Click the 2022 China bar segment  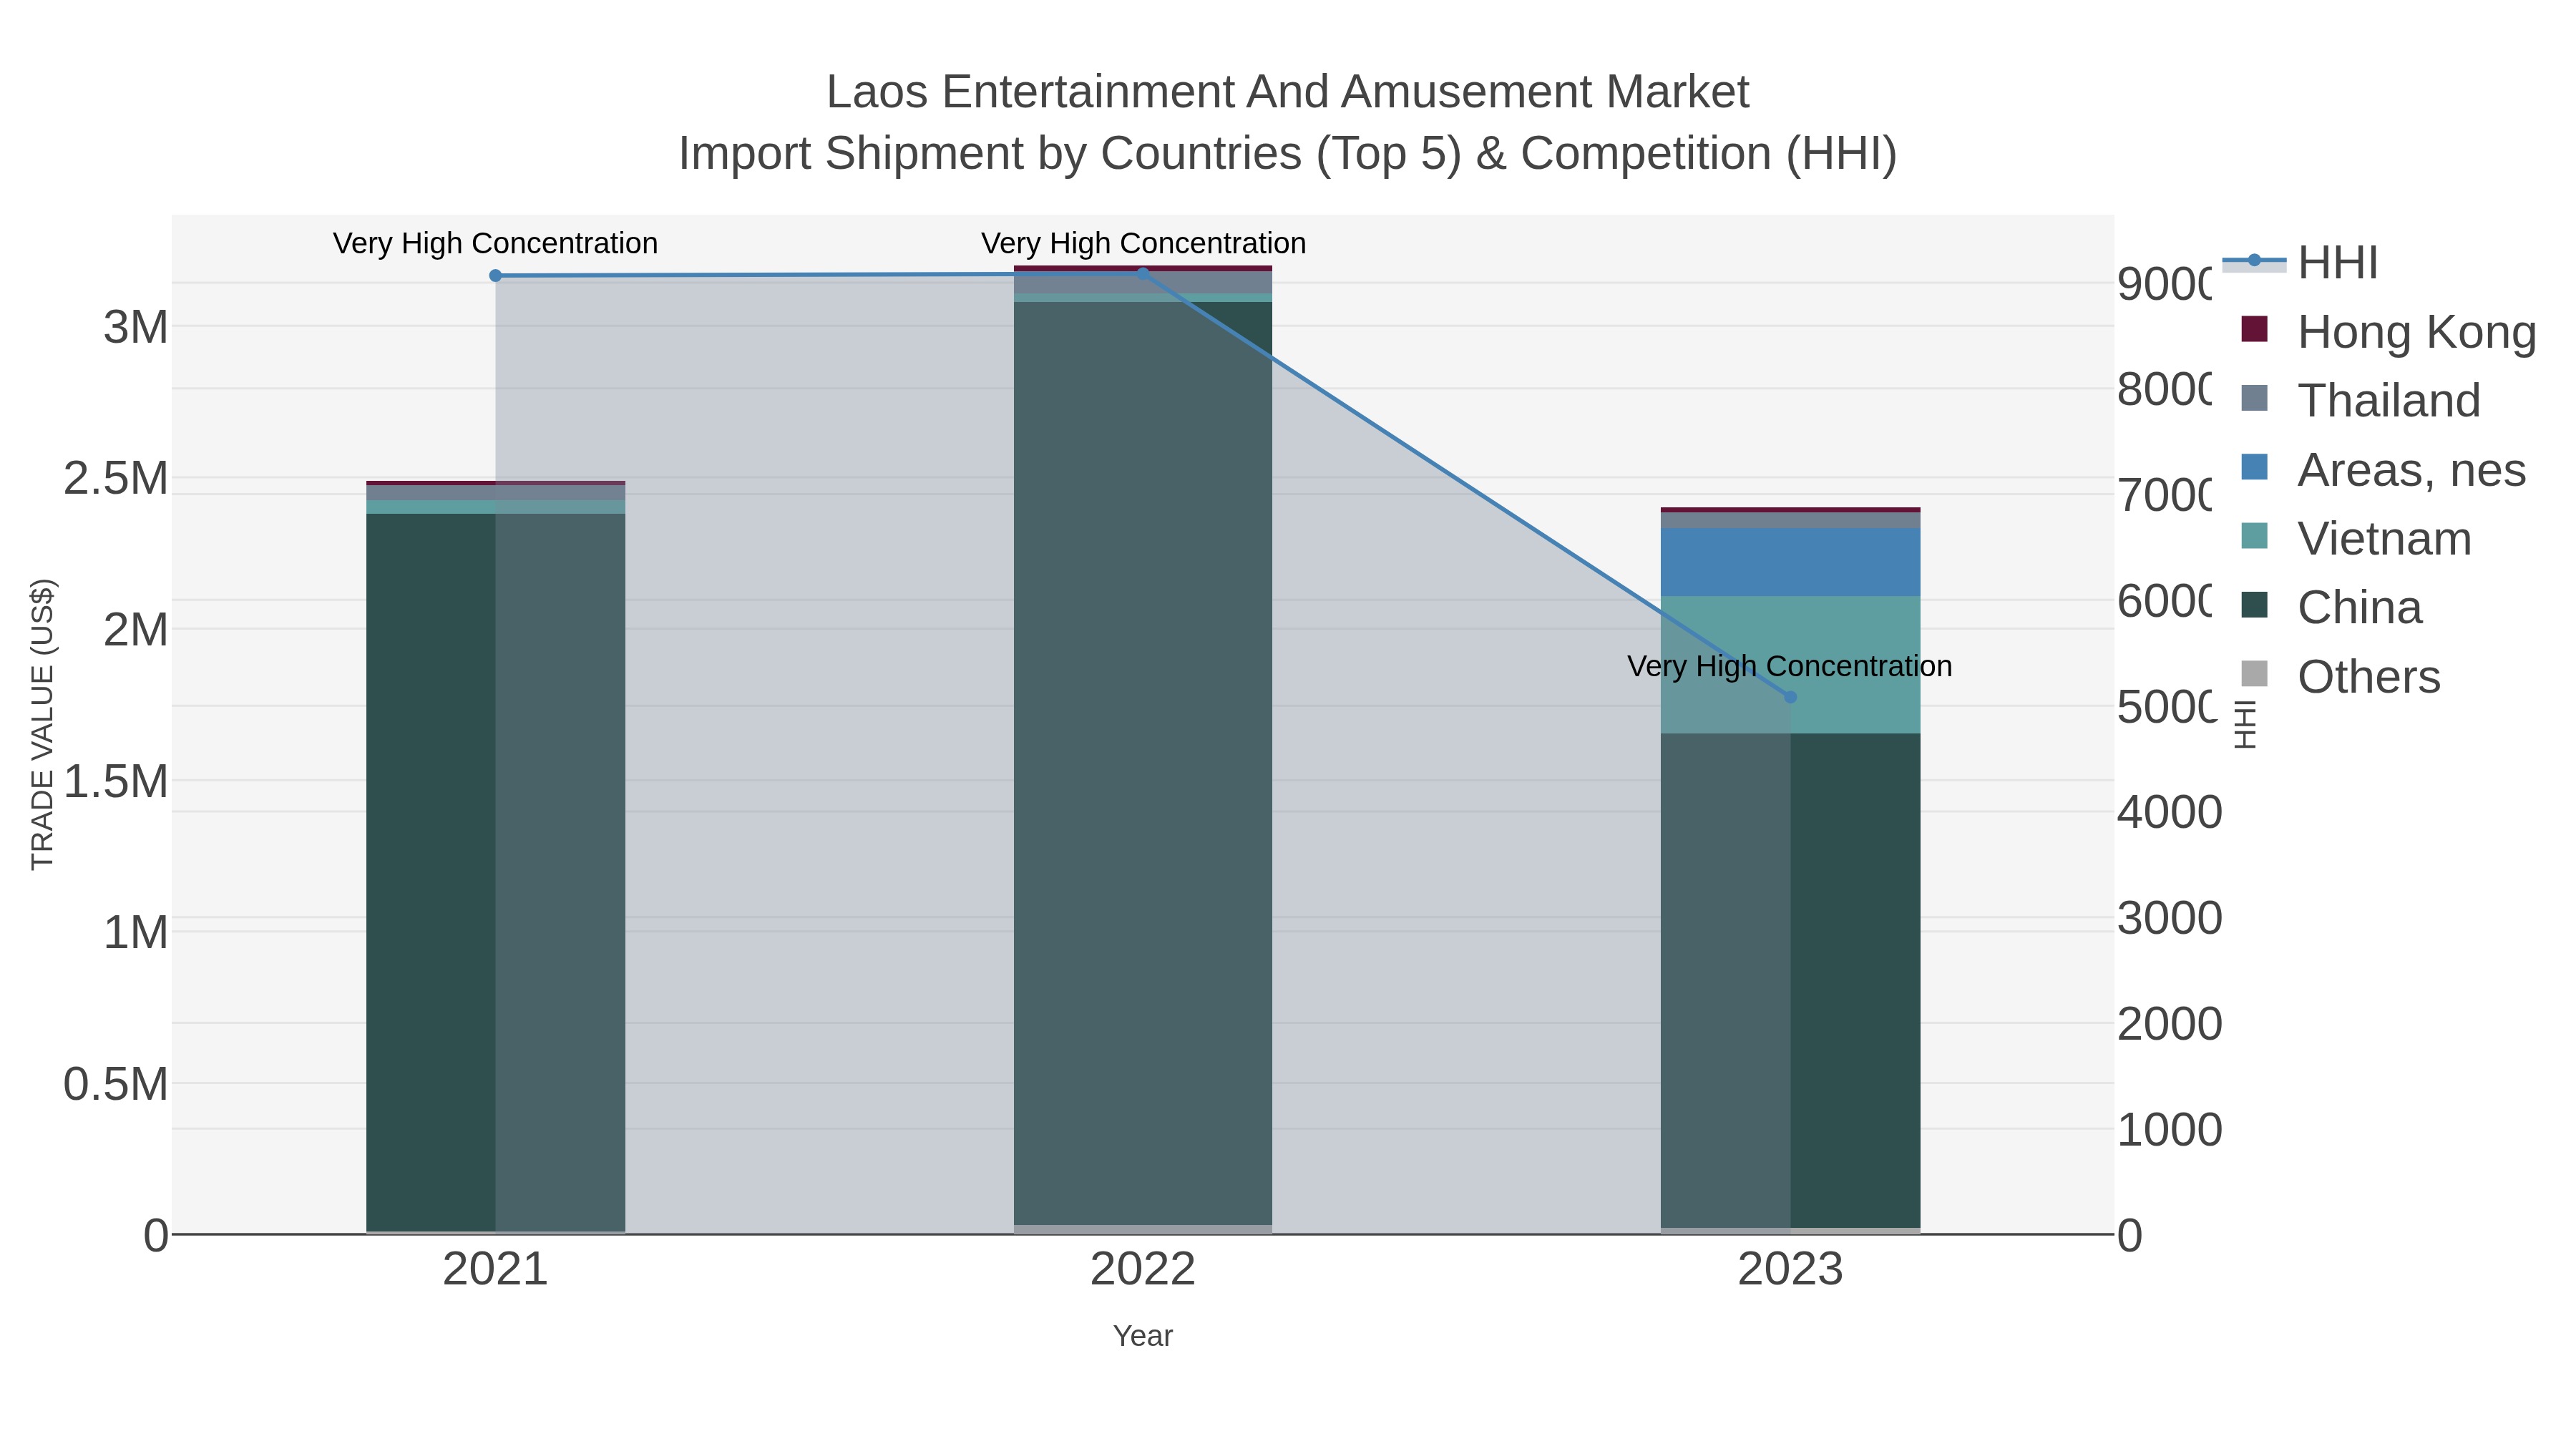[1143, 763]
